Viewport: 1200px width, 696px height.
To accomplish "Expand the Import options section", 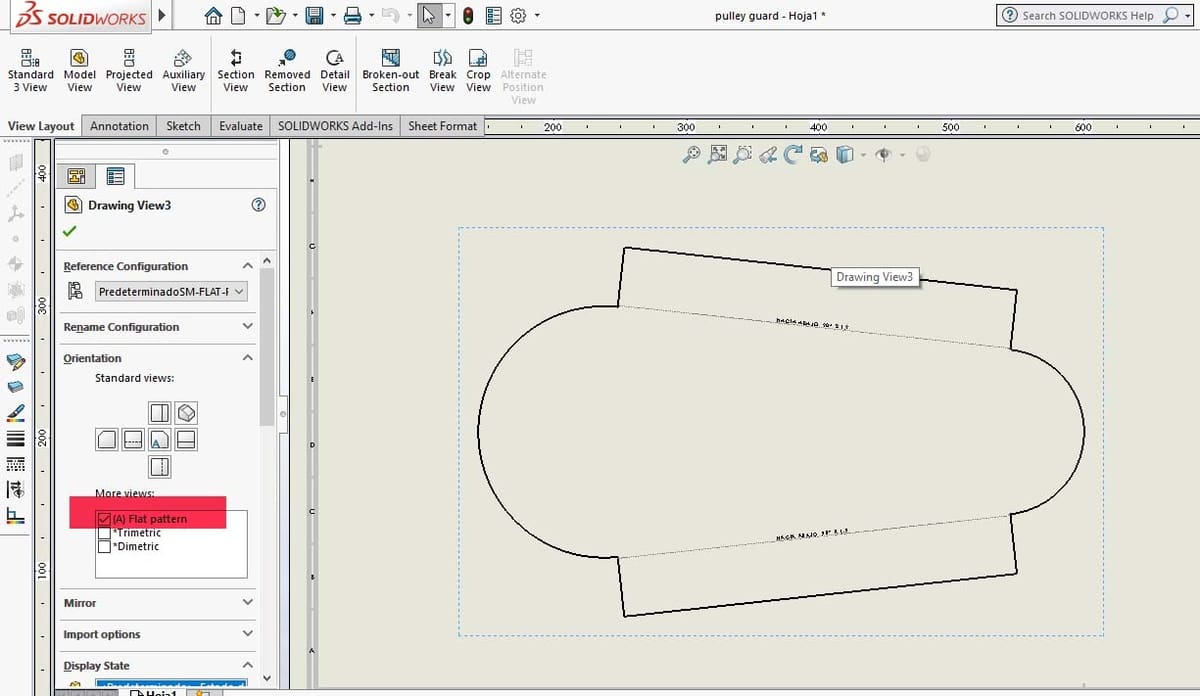I will pos(248,633).
